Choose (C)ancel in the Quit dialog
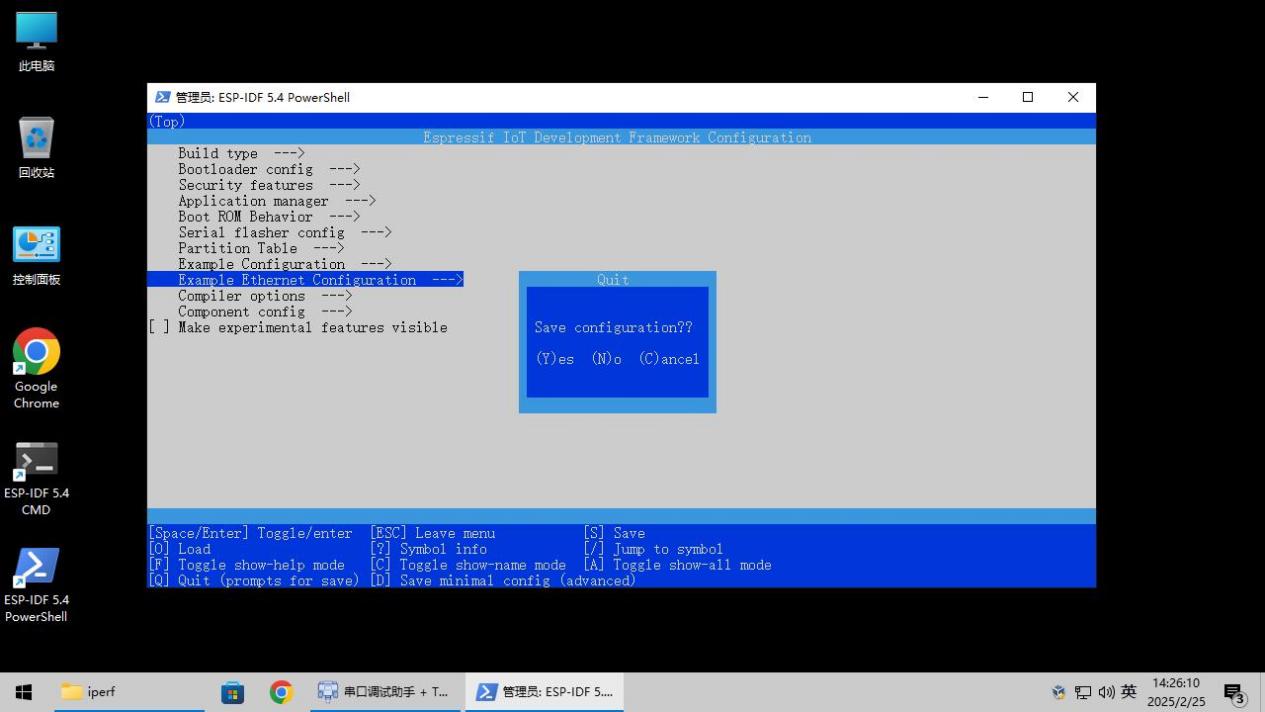This screenshot has width=1265, height=712. pyautogui.click(x=668, y=359)
